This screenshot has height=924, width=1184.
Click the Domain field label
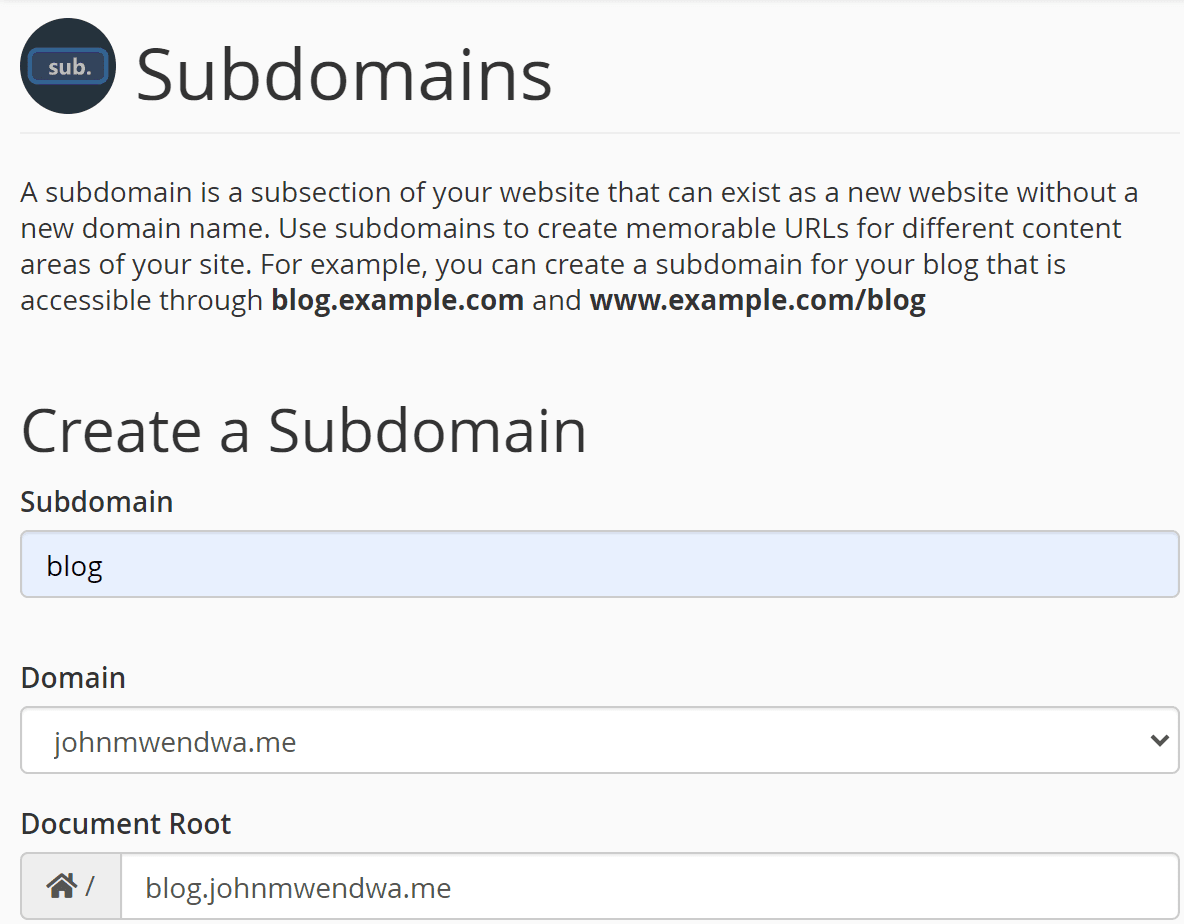pos(72,677)
